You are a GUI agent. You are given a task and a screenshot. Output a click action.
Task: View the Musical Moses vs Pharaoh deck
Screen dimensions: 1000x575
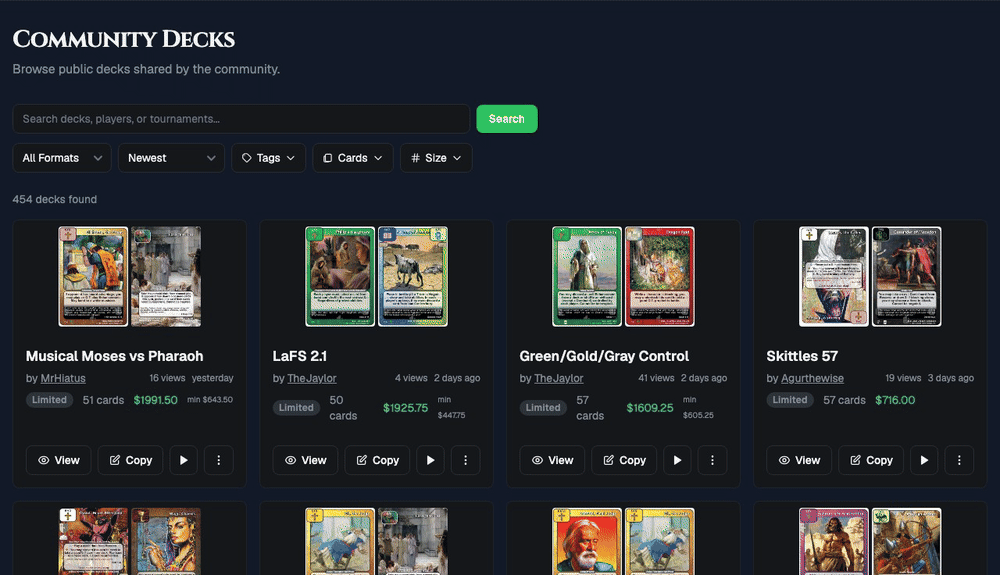59,460
